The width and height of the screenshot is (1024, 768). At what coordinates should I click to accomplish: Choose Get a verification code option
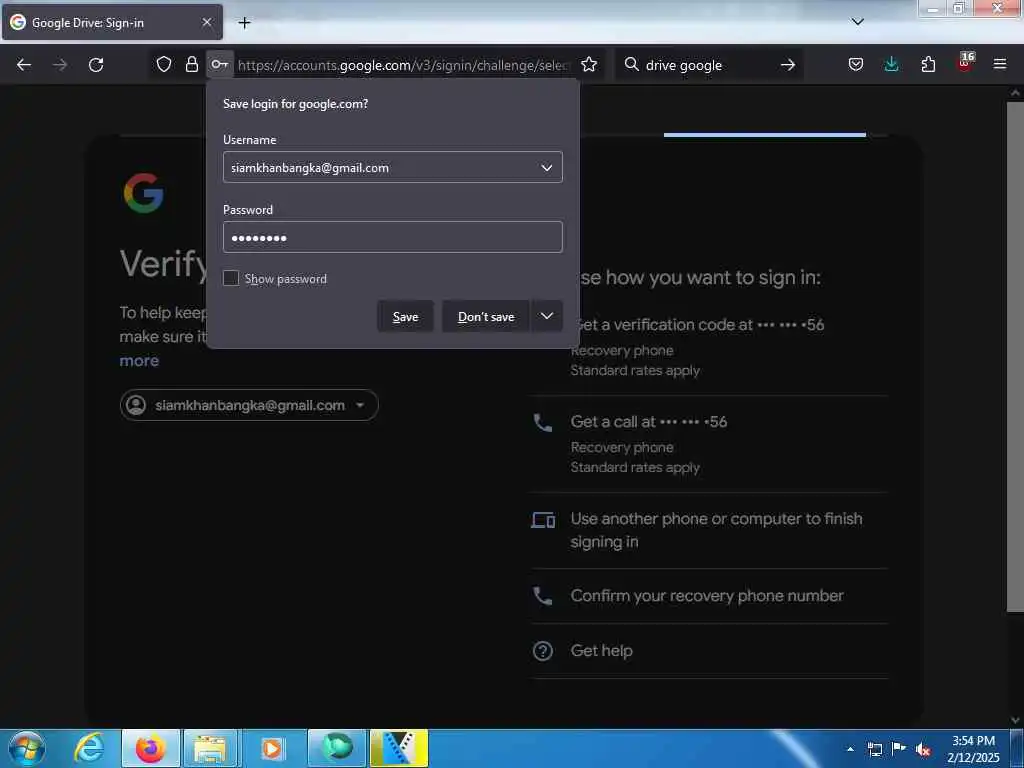point(709,347)
